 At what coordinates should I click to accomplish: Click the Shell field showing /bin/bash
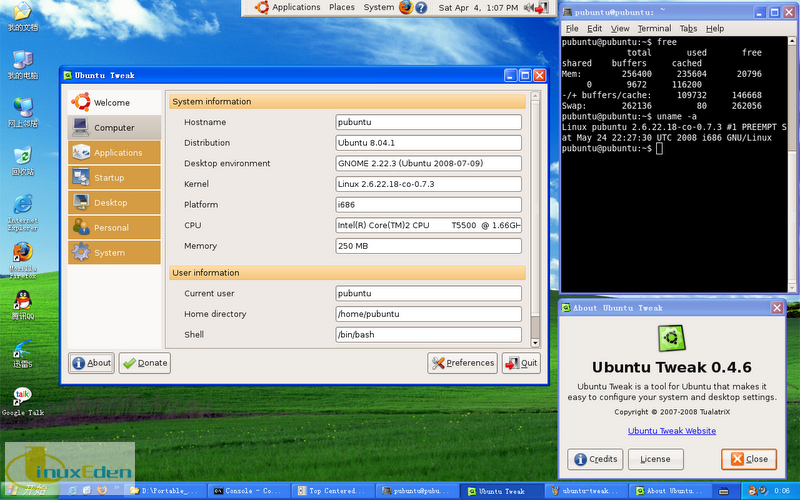[429, 335]
